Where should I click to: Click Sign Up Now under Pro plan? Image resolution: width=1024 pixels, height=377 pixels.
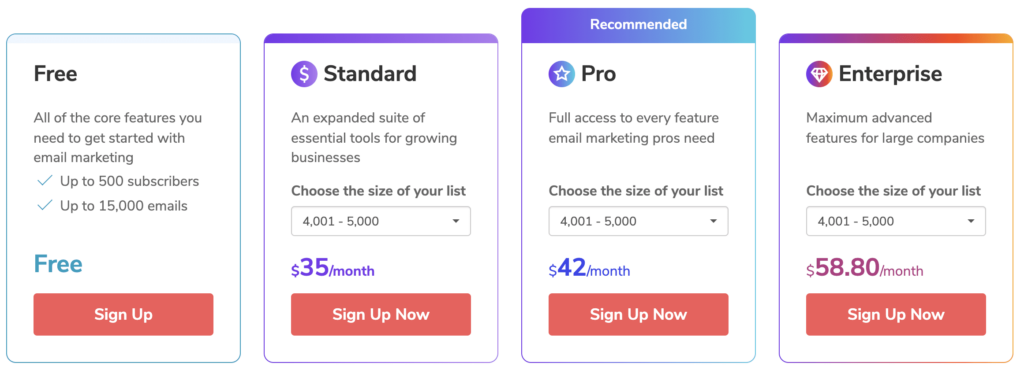pos(638,314)
